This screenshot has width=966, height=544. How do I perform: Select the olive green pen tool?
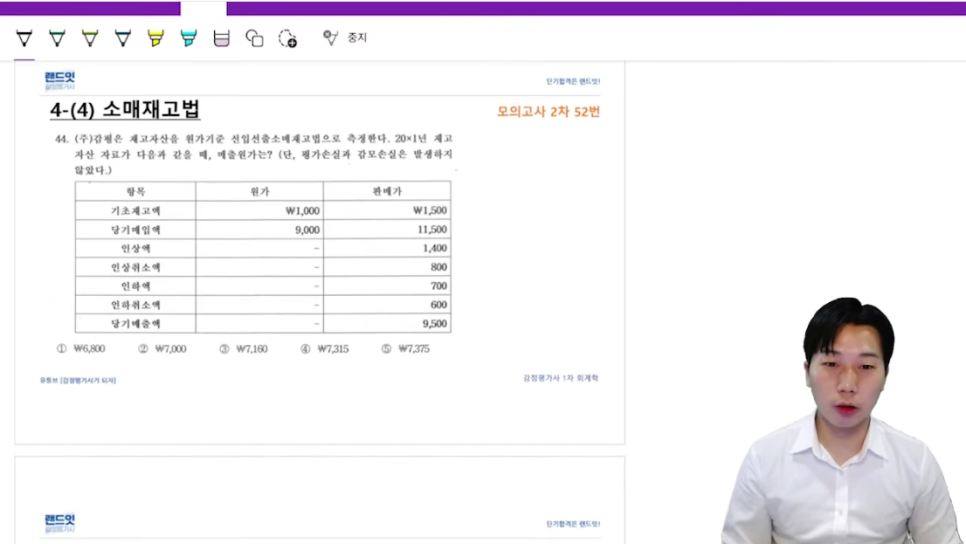coord(90,38)
